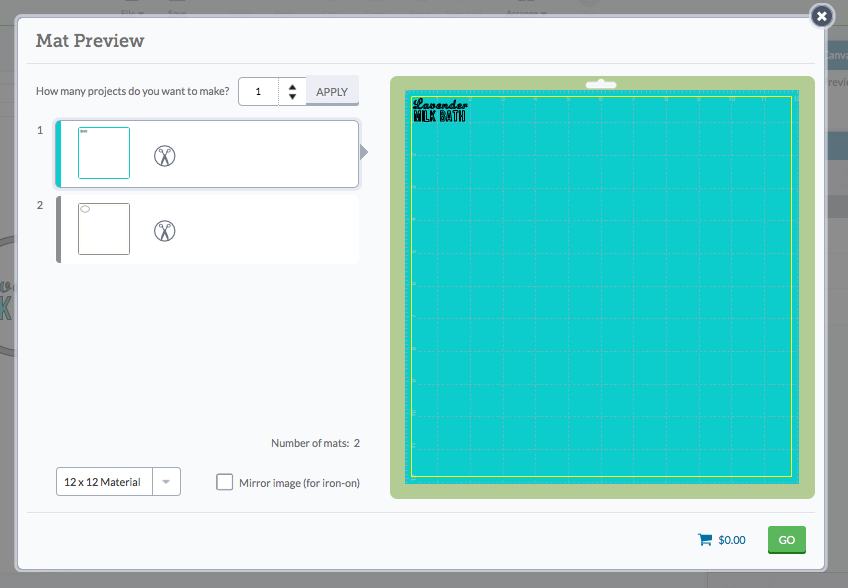Enable Mirror image (for iron-on) checkbox
Screen dimensions: 848x588
pos(224,482)
